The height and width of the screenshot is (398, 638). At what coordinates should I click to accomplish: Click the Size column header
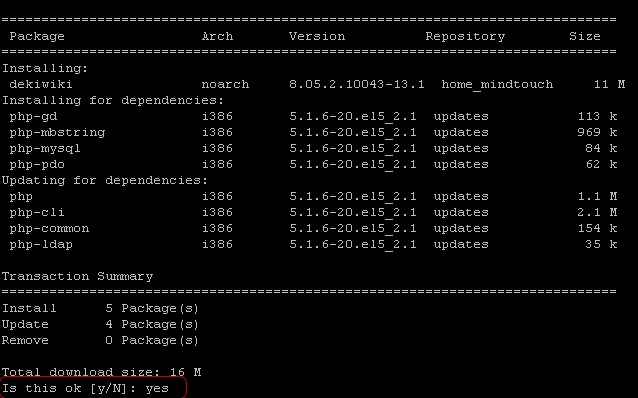[x=585, y=36]
